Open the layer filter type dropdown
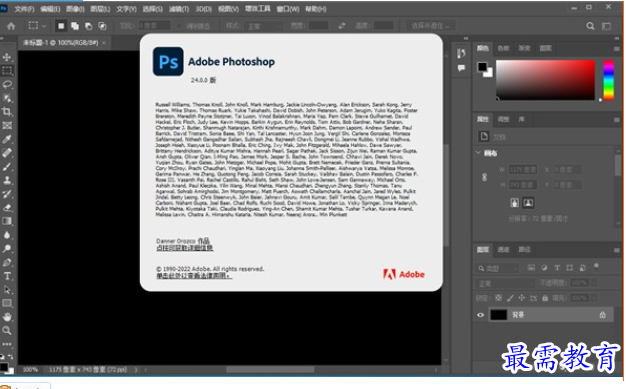 click(x=498, y=268)
